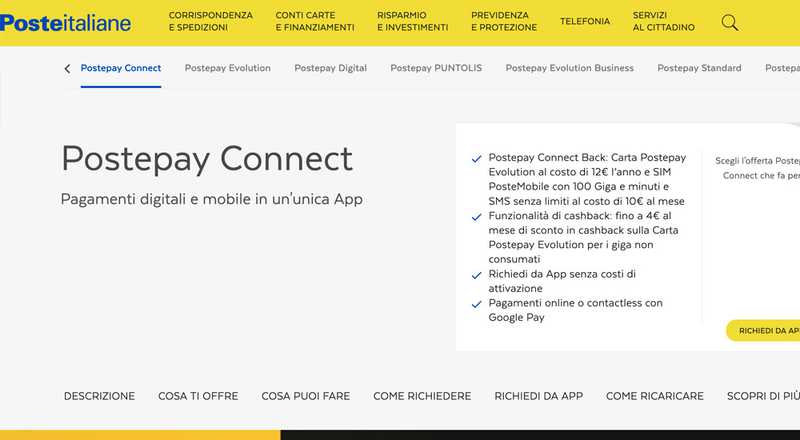Click the 'Postepay Connect Back' bullet text

tap(587, 179)
